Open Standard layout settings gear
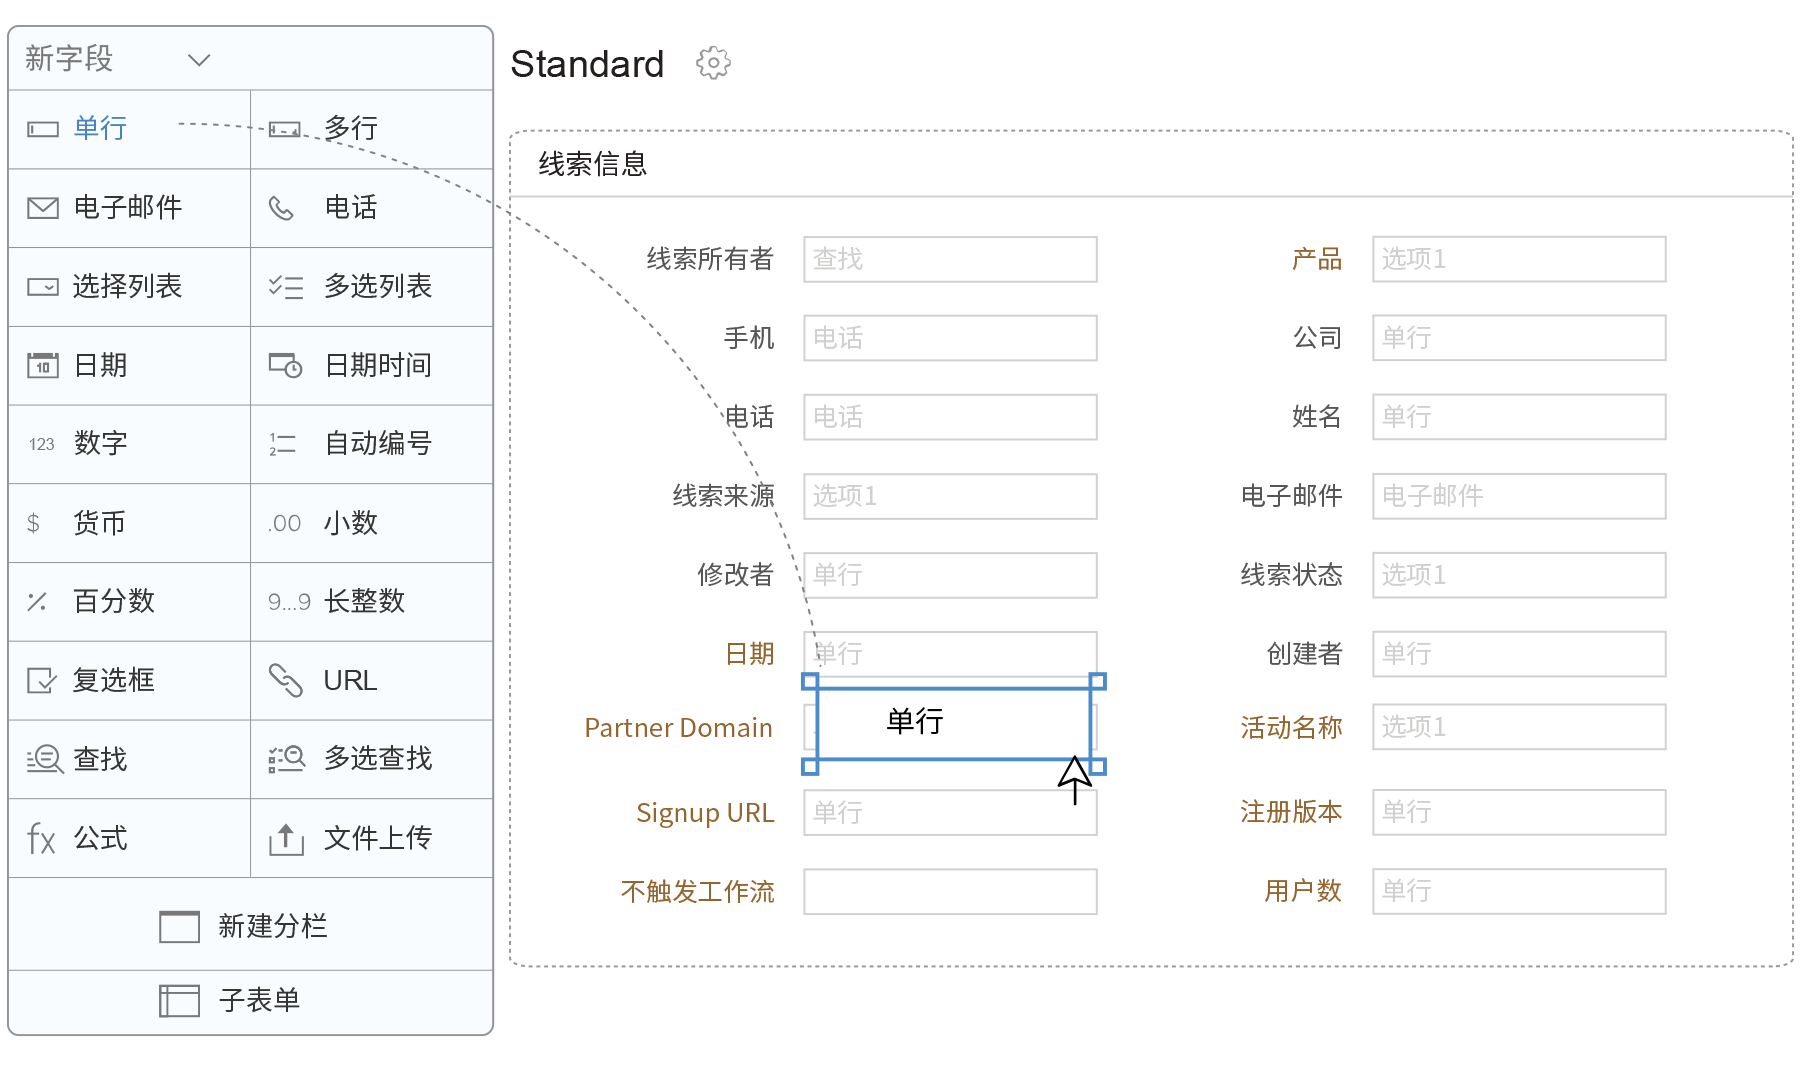Image resolution: width=1800 pixels, height=1091 pixels. coord(713,63)
